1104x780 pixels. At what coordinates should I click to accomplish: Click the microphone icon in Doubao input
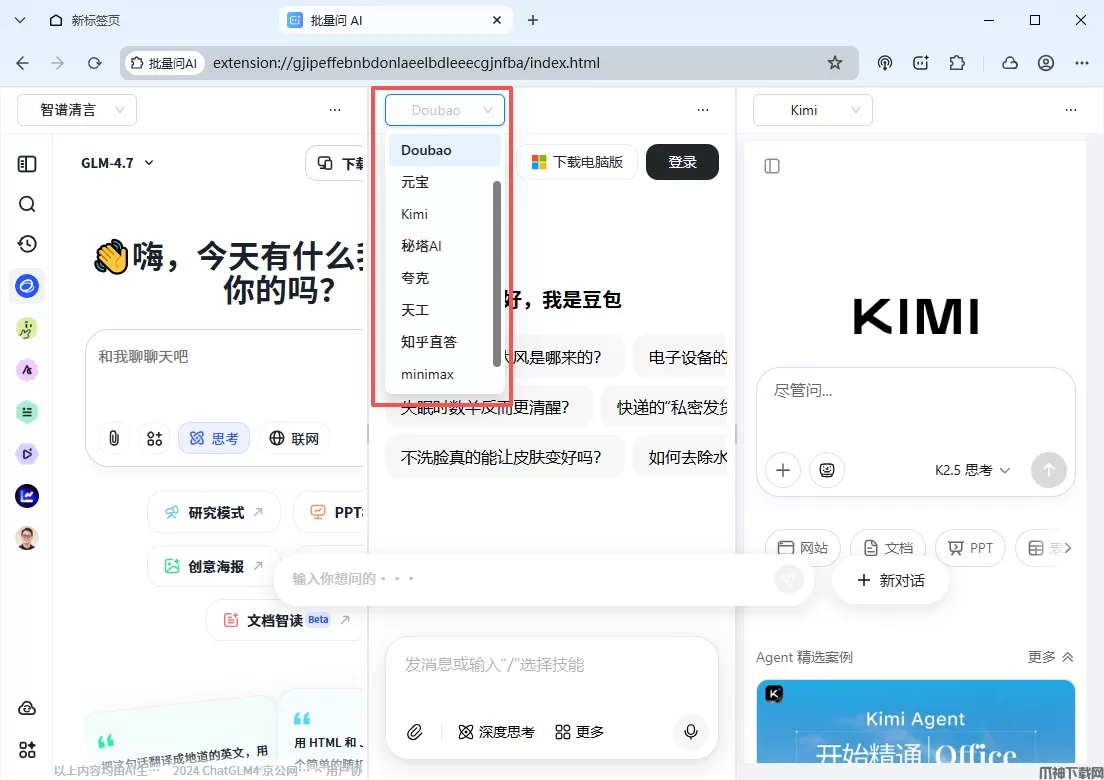[x=690, y=732]
